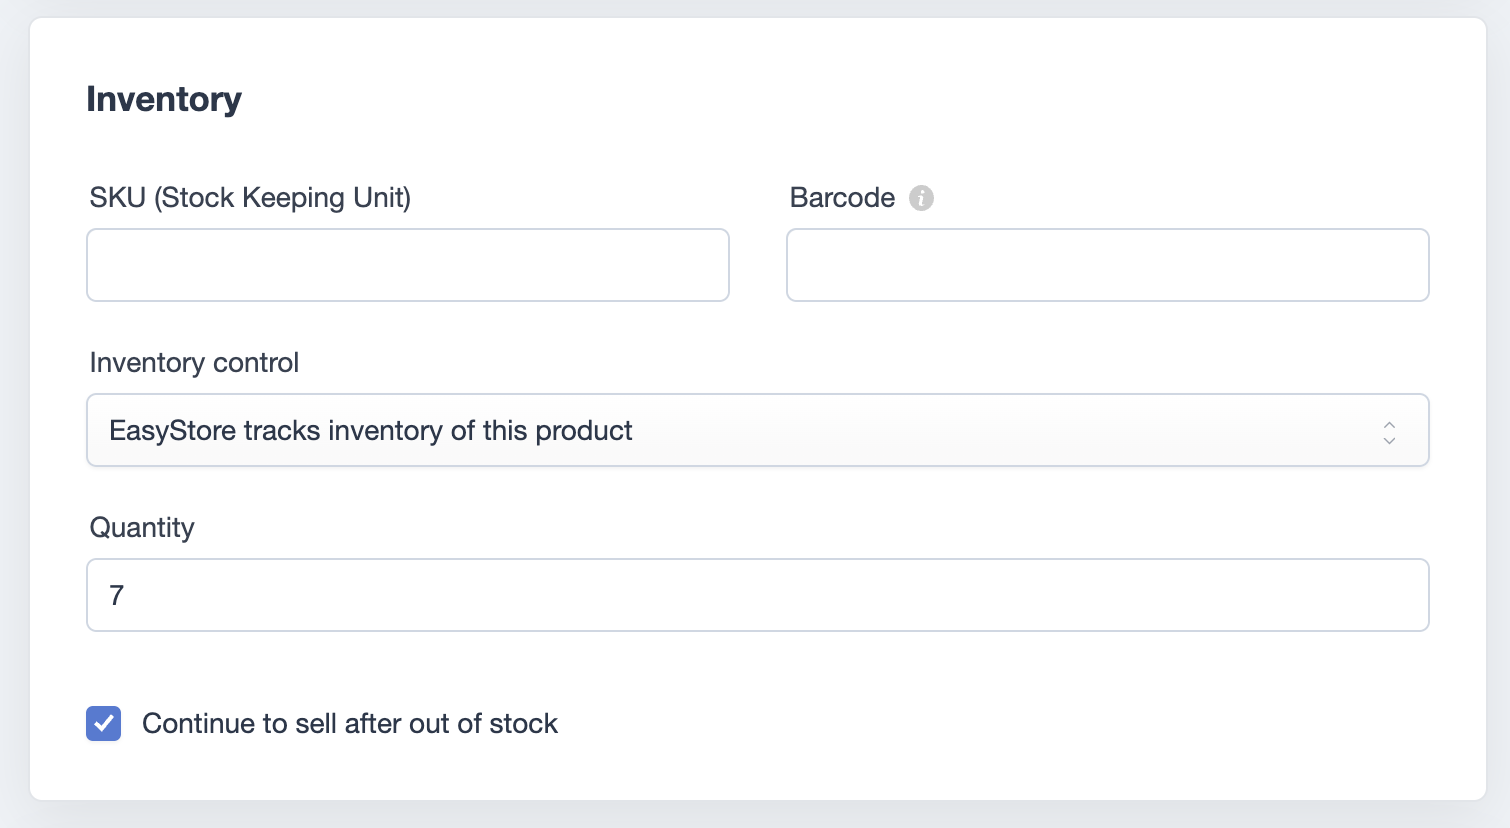
Task: Uncheck Continue to sell after out of stock
Action: [x=104, y=723]
